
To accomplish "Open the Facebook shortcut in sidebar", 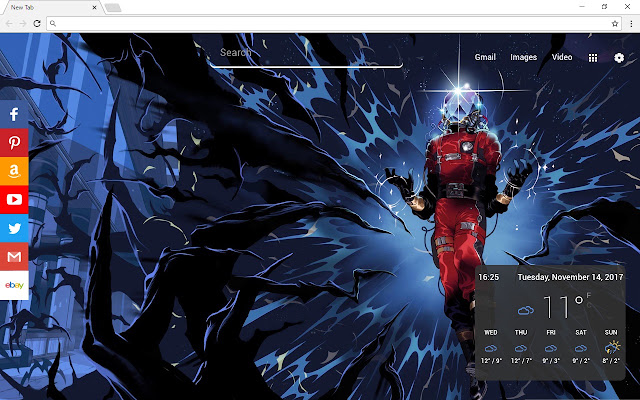I will tap(14, 114).
